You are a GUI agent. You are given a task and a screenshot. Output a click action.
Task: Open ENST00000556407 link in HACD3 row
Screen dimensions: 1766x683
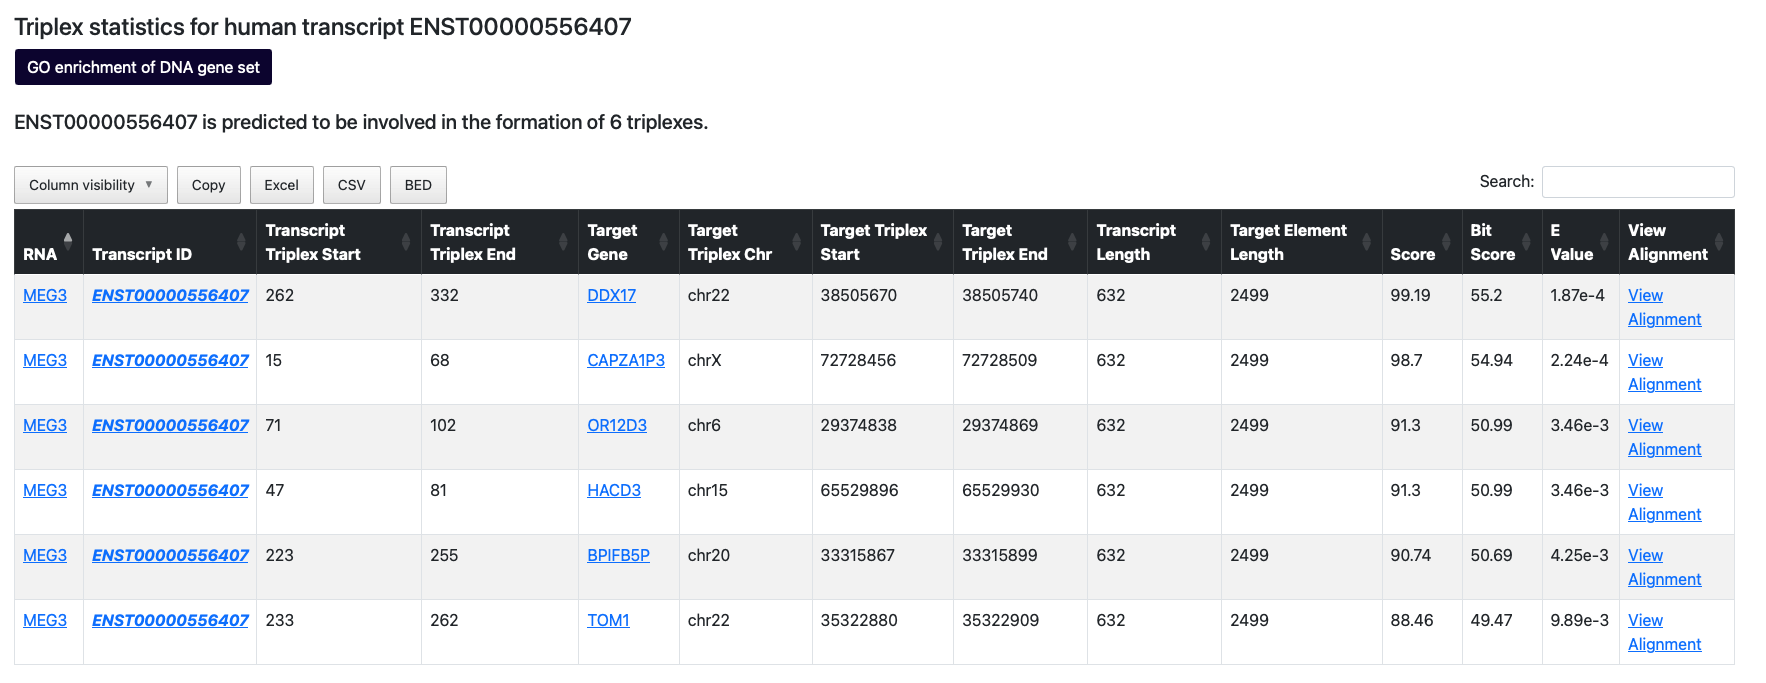[170, 490]
